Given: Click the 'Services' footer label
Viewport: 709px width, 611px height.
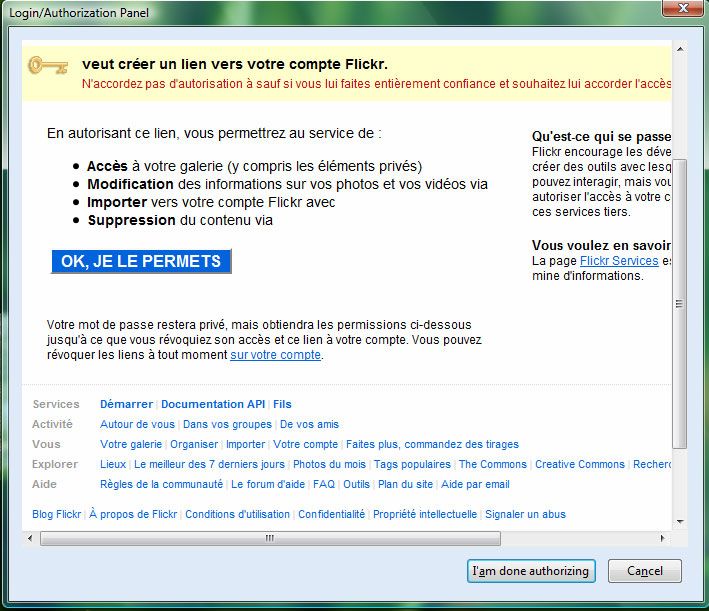Looking at the screenshot, I should click(x=56, y=404).
